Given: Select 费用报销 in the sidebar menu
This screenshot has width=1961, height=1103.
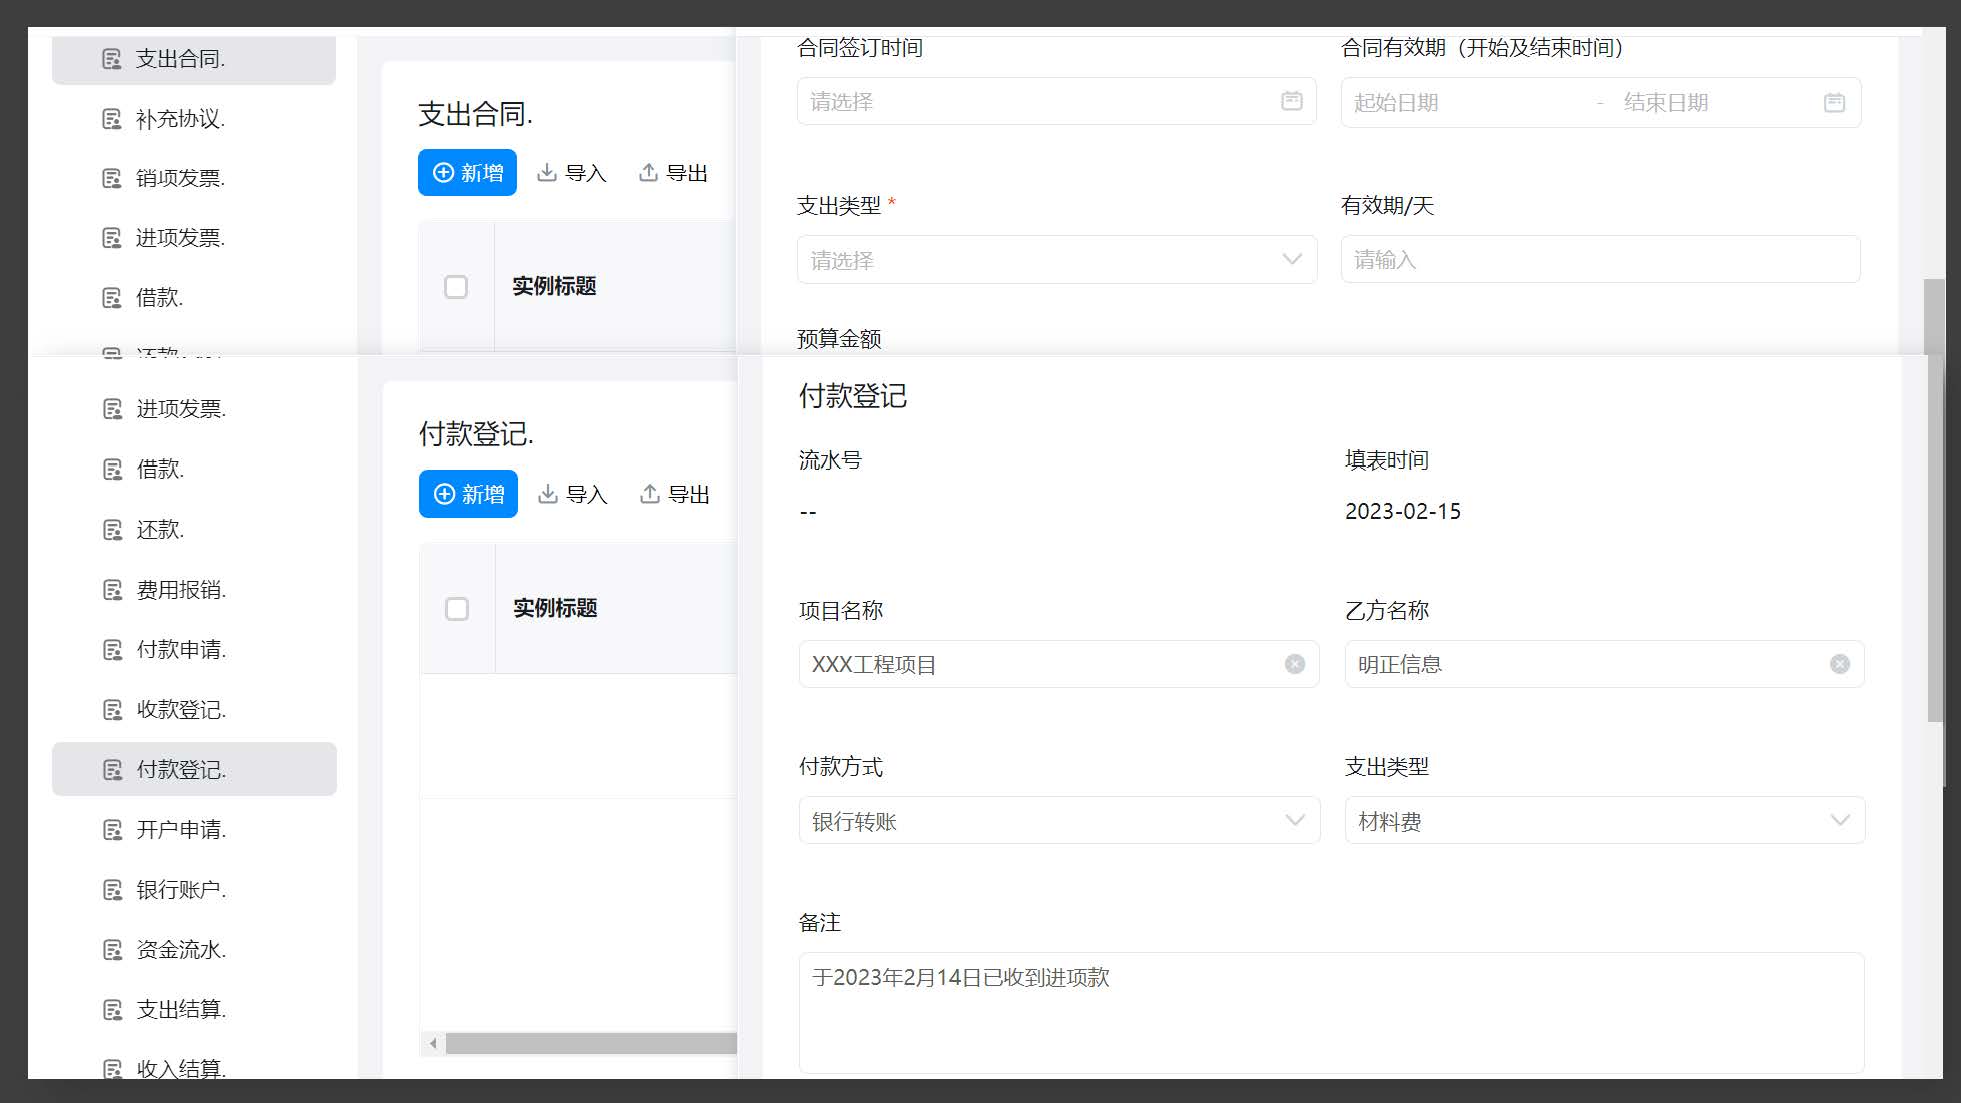Looking at the screenshot, I should [x=181, y=589].
